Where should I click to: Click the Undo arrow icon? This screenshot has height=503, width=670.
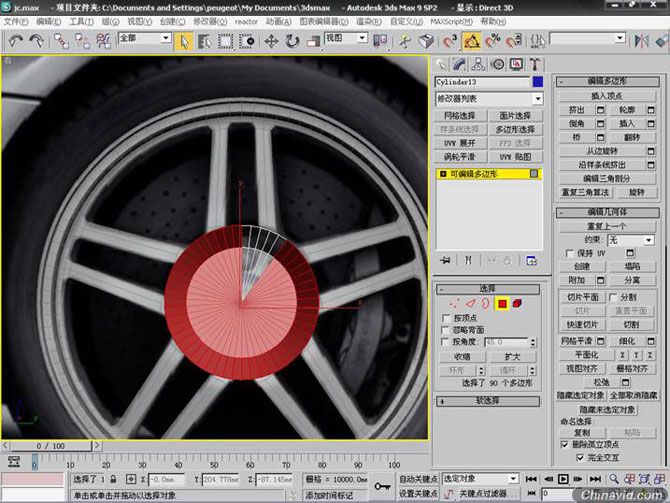pyautogui.click(x=15, y=41)
